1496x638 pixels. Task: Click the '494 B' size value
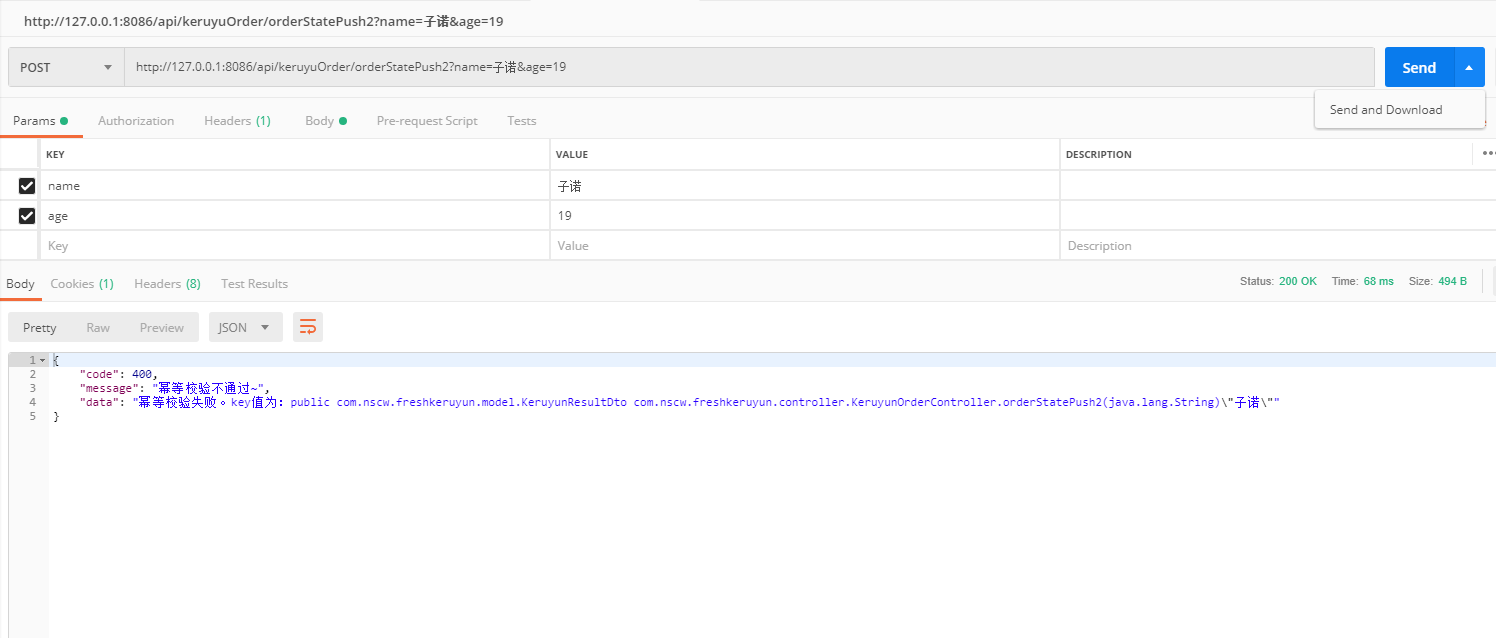point(1452,281)
